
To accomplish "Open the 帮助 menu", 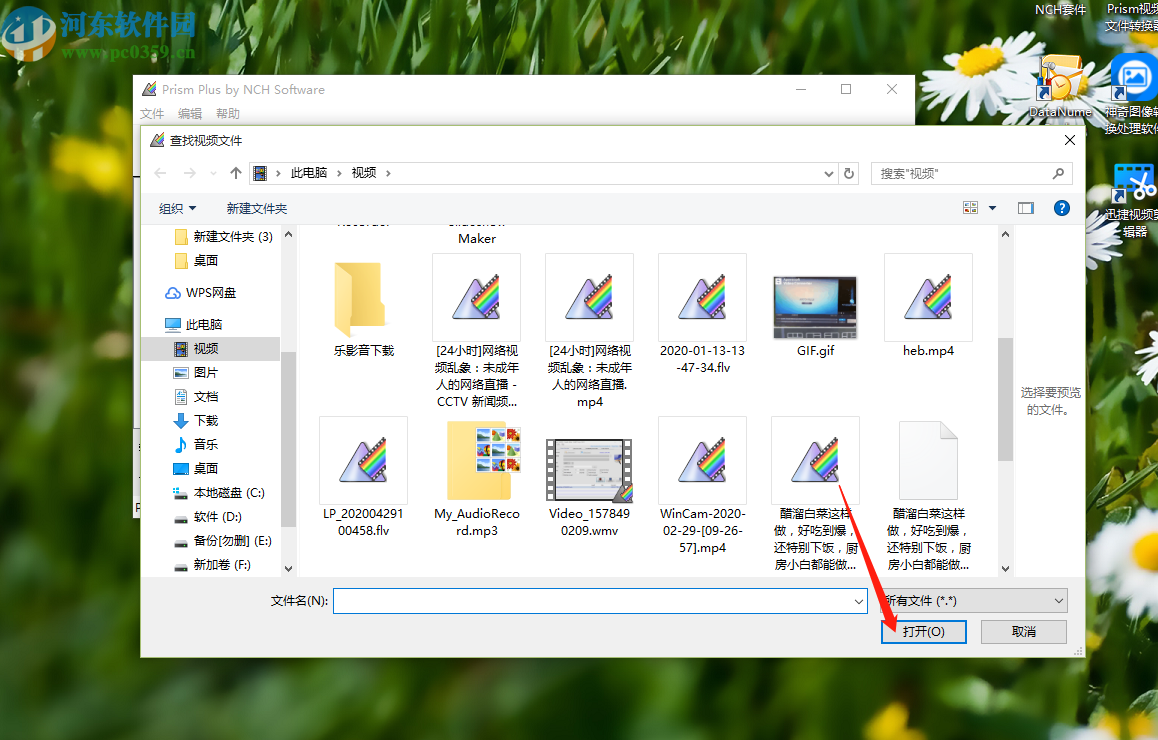I will click(227, 113).
